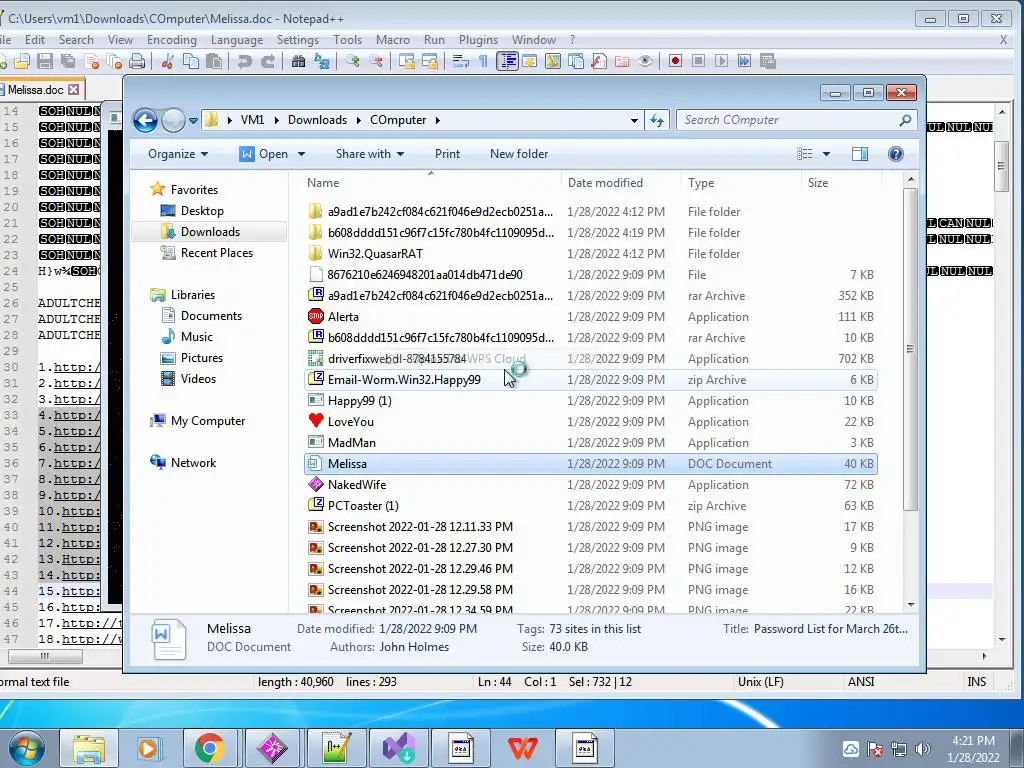The height and width of the screenshot is (768, 1024).
Task: Click the Notepad++ horizontal scrollbar thumb
Action: [x=44, y=656]
